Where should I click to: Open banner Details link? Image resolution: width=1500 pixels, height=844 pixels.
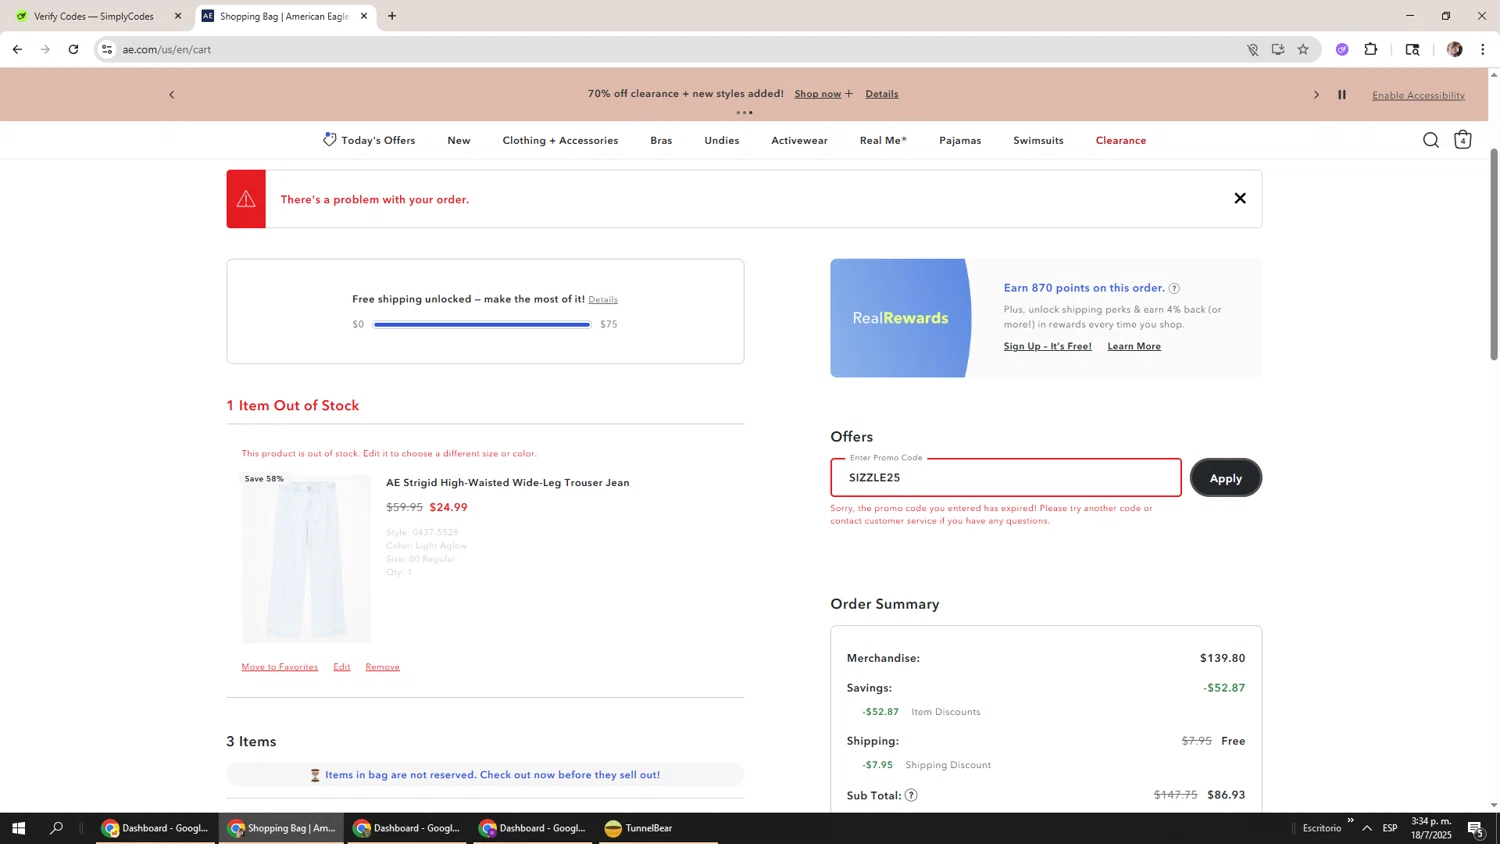click(x=882, y=94)
